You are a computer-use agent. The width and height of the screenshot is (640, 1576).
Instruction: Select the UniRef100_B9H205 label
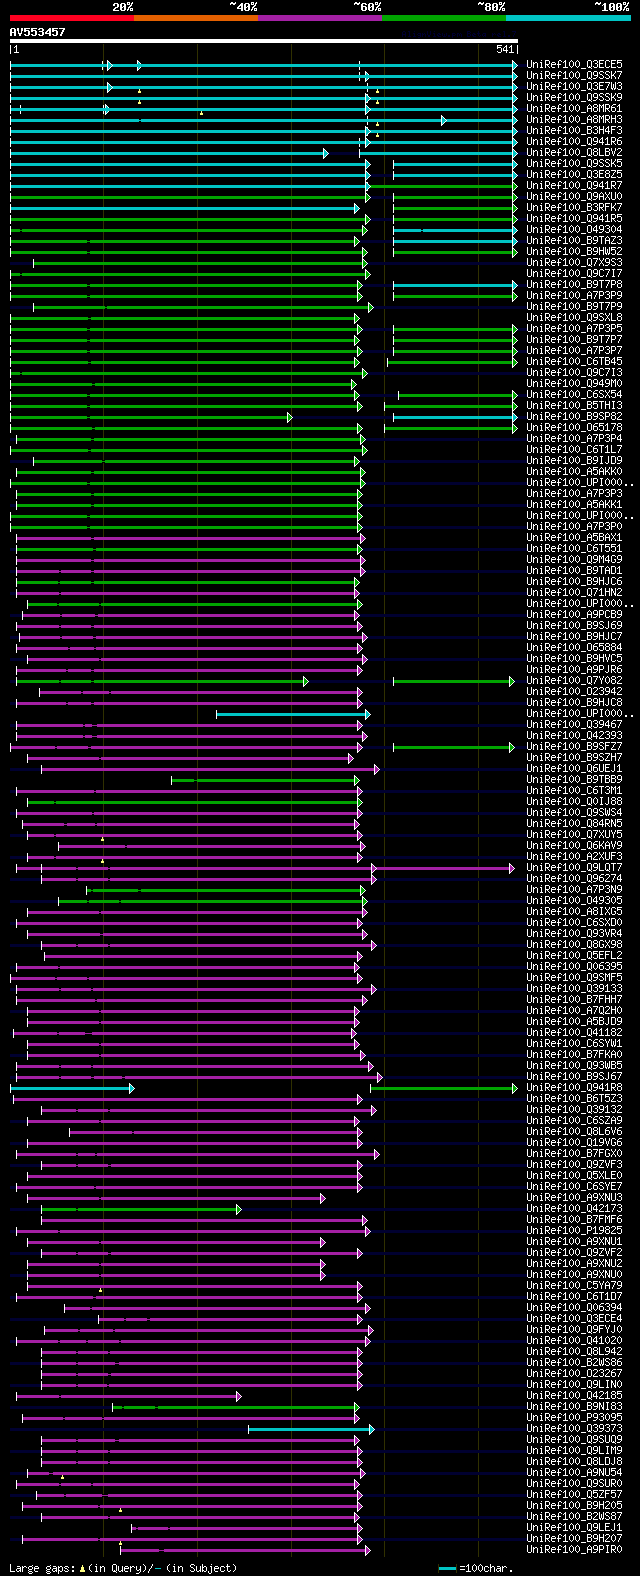tap(574, 1506)
